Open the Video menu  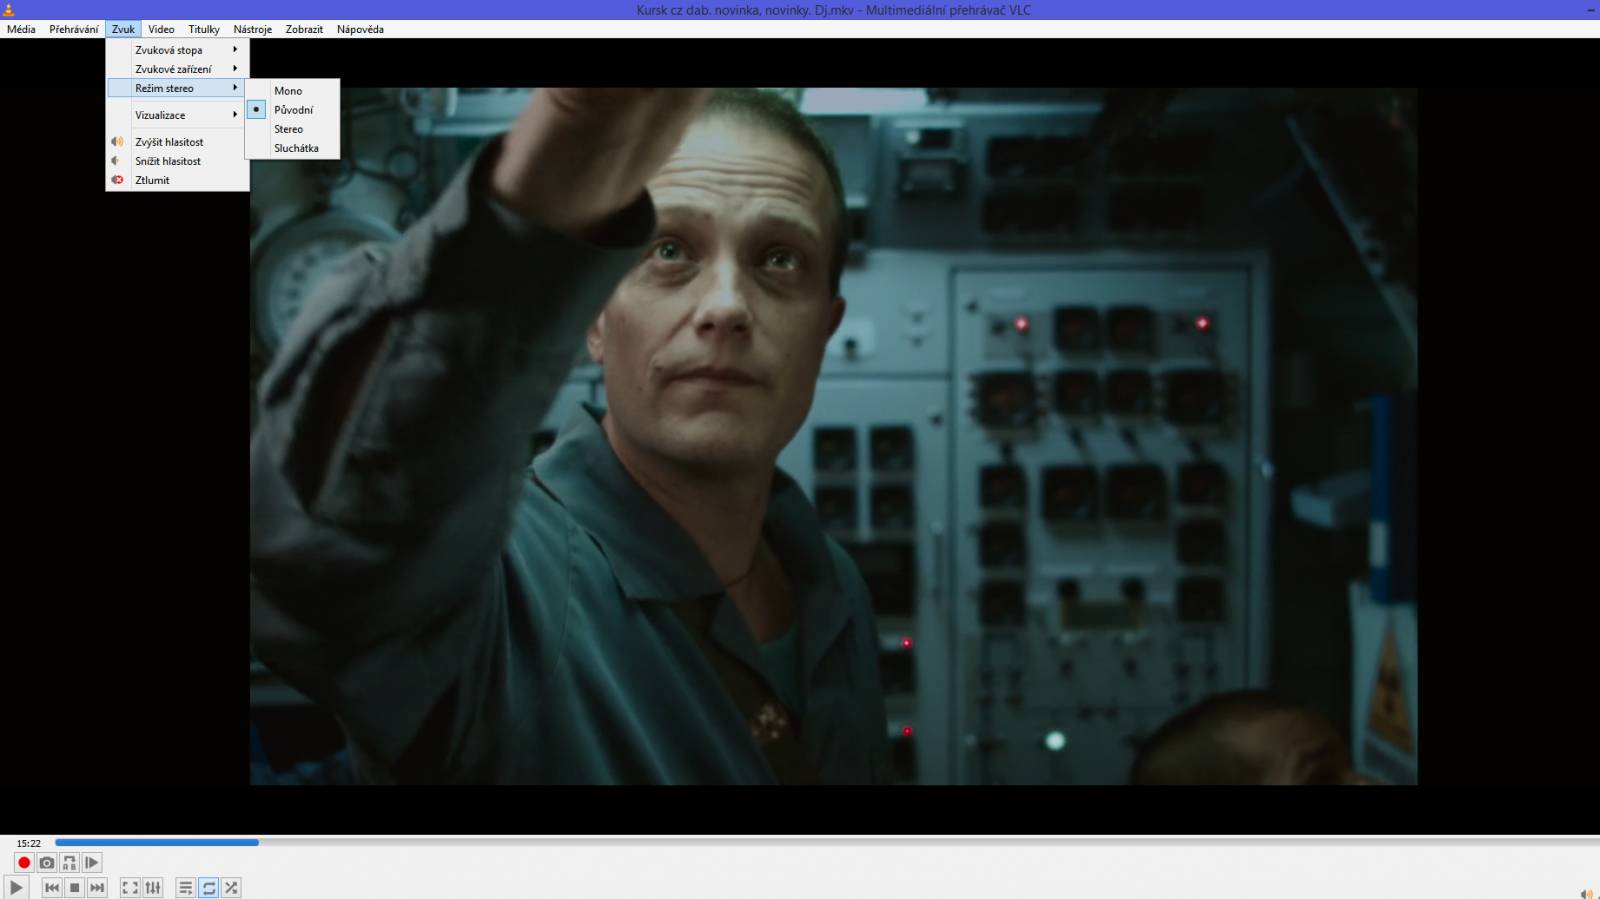point(161,29)
